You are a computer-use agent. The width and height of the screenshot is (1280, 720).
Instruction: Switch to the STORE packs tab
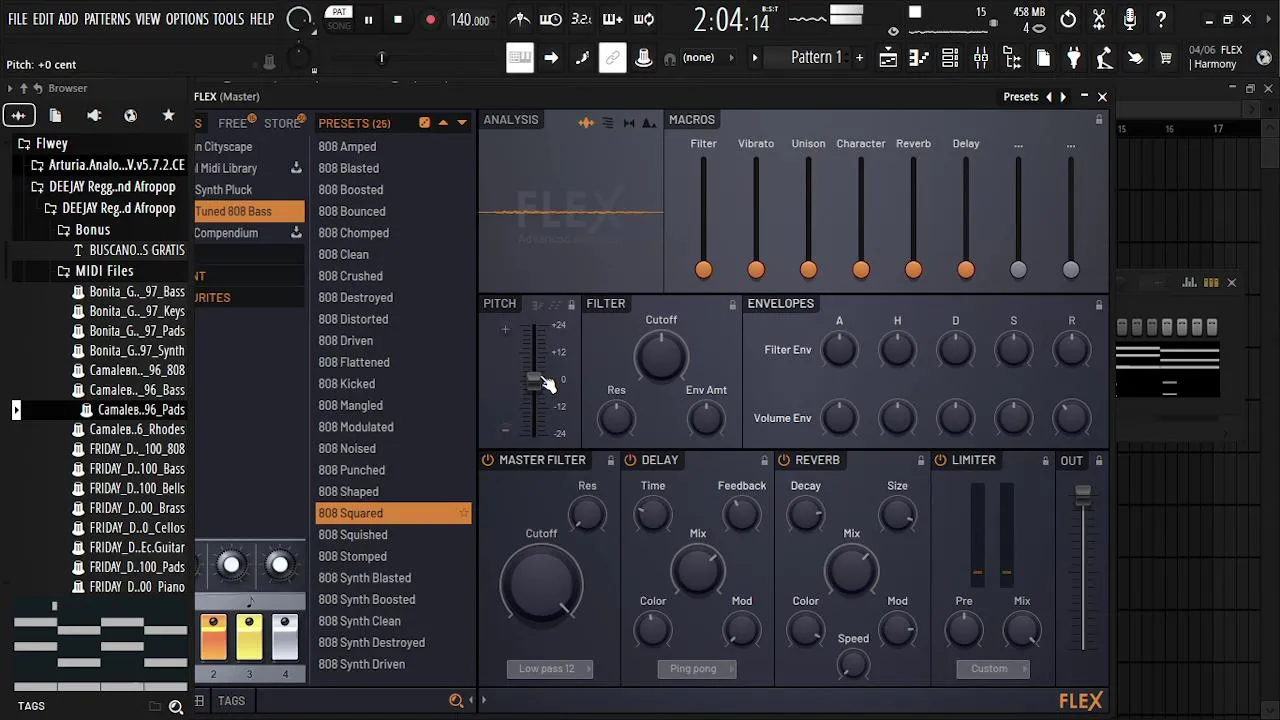coord(282,123)
